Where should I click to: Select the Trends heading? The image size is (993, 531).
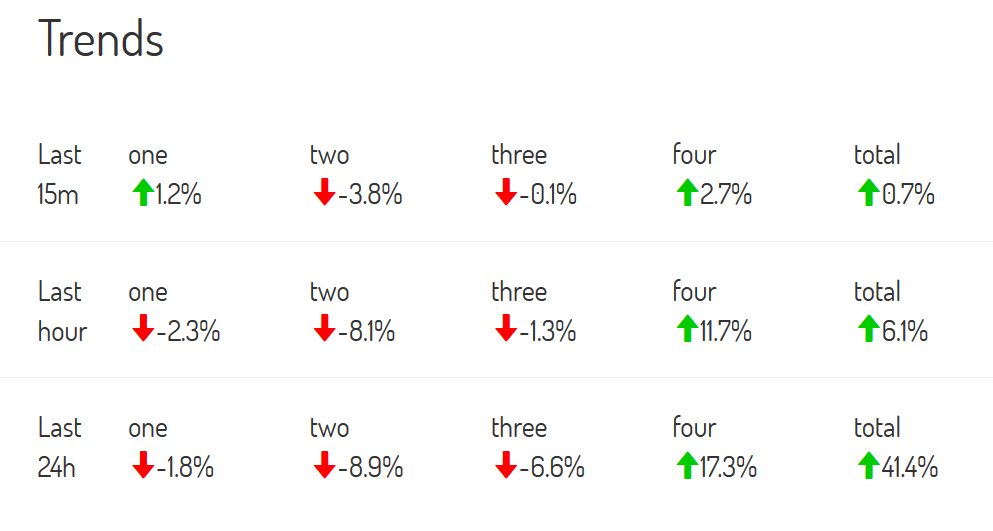click(x=101, y=39)
